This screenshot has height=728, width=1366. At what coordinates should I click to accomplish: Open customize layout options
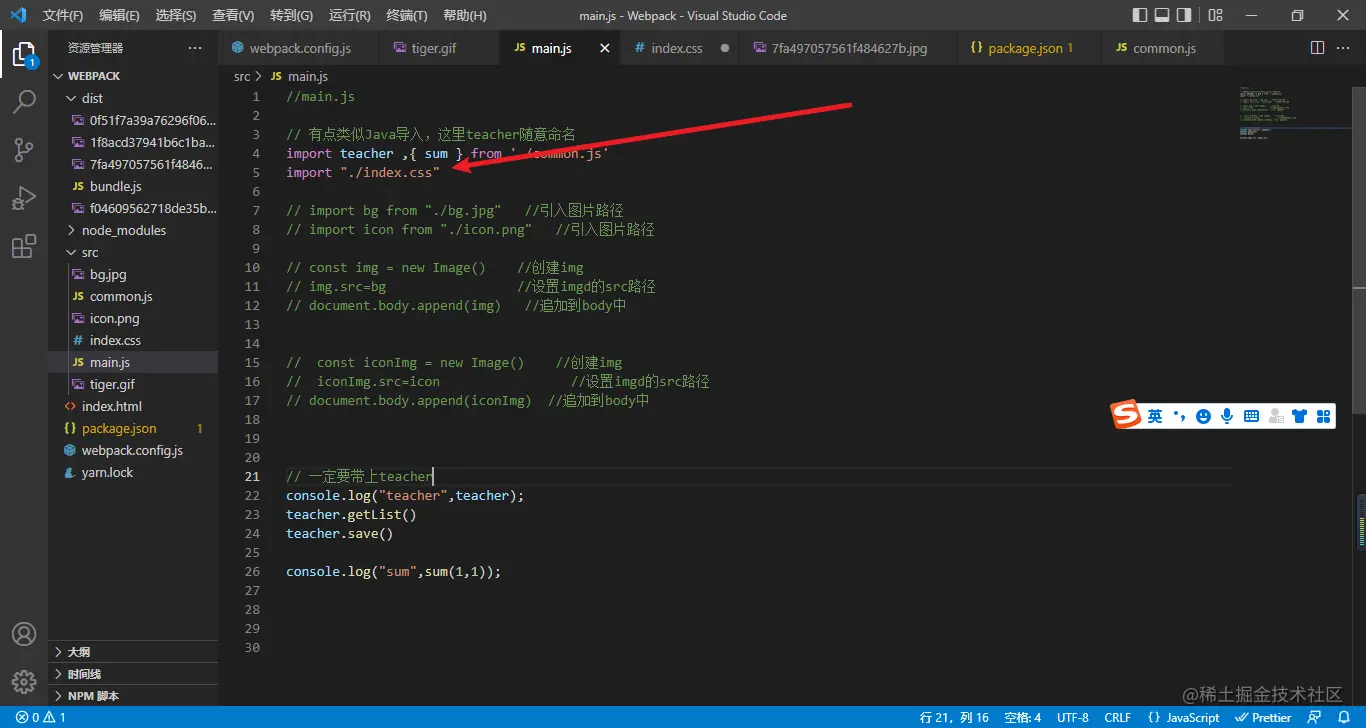(1215, 15)
